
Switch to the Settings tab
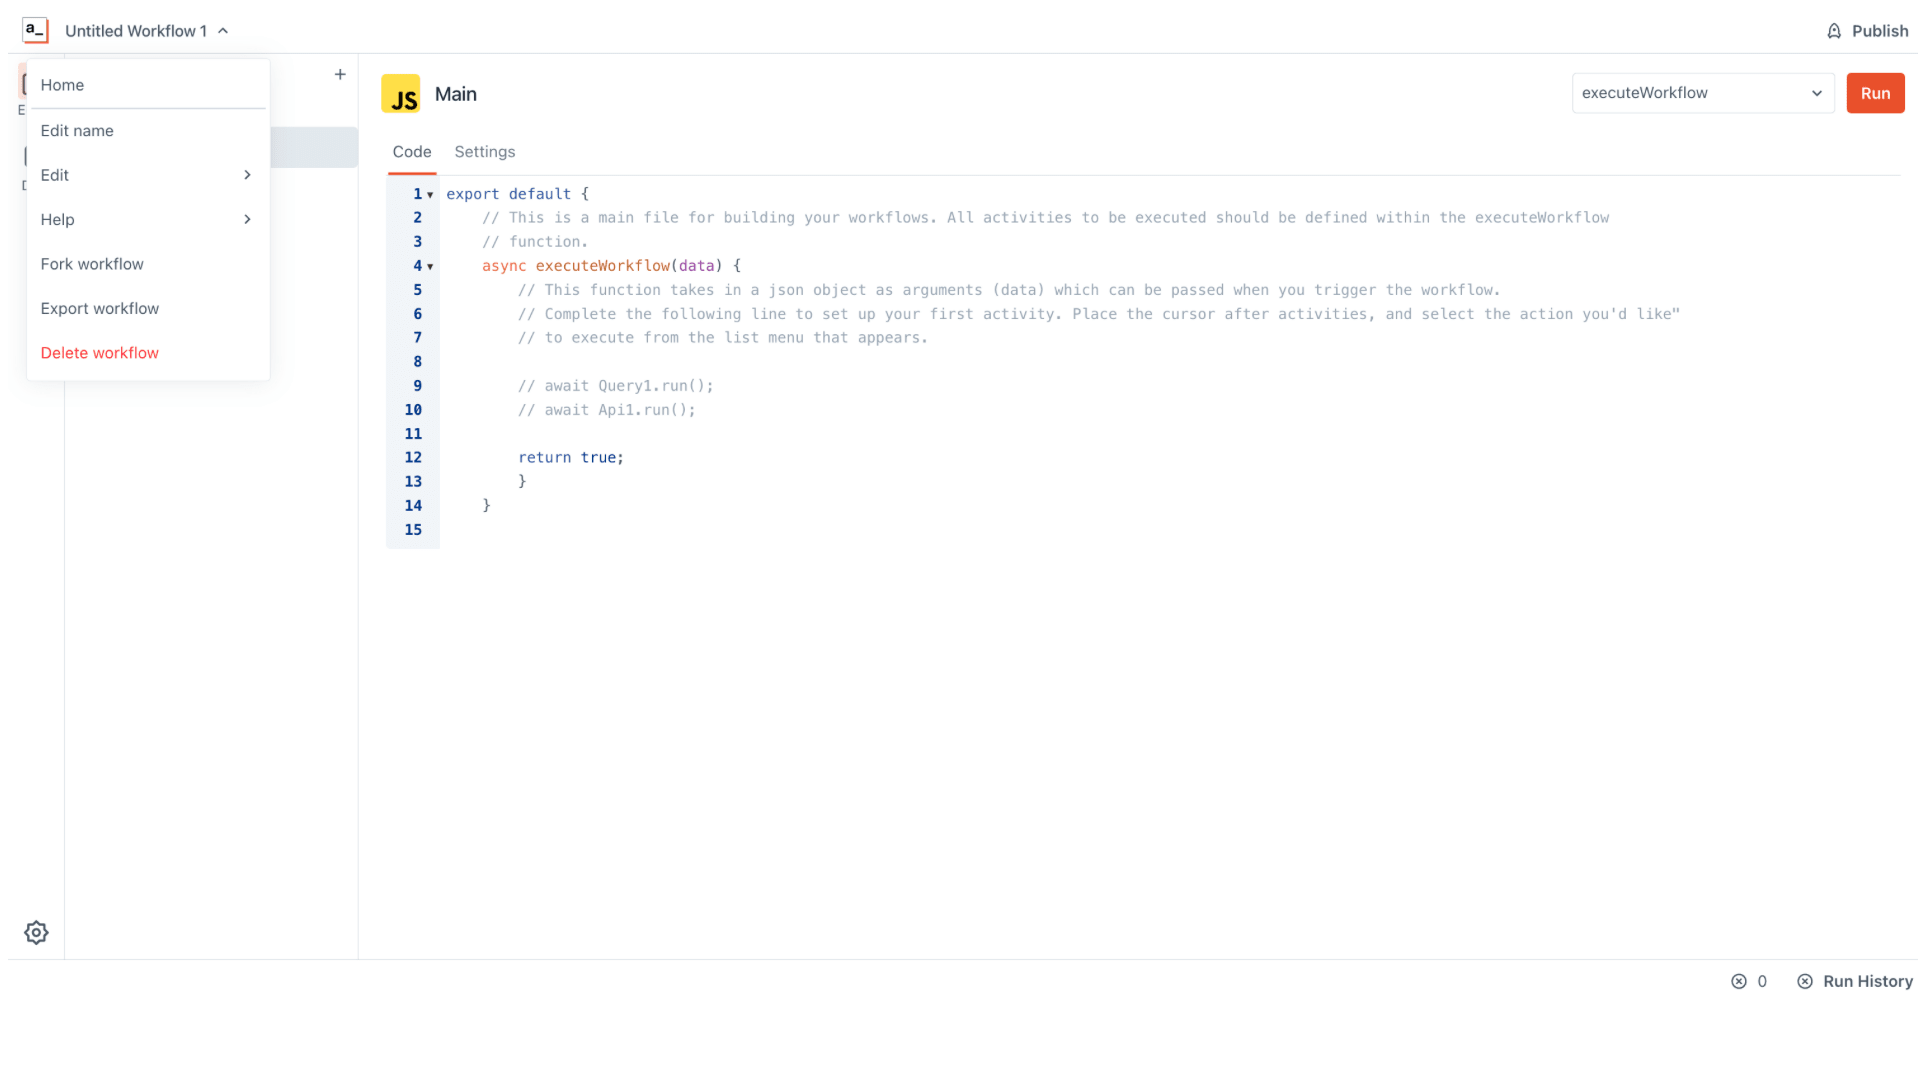485,152
